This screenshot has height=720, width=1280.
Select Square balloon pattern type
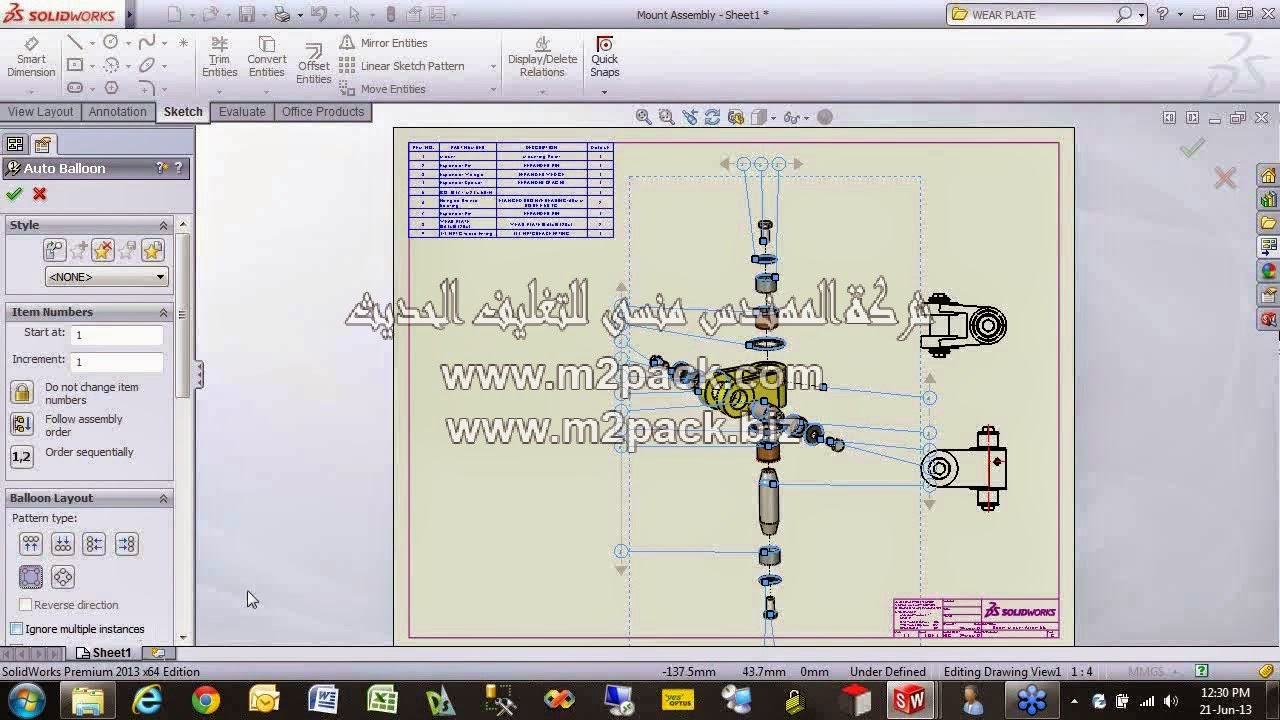(31, 577)
